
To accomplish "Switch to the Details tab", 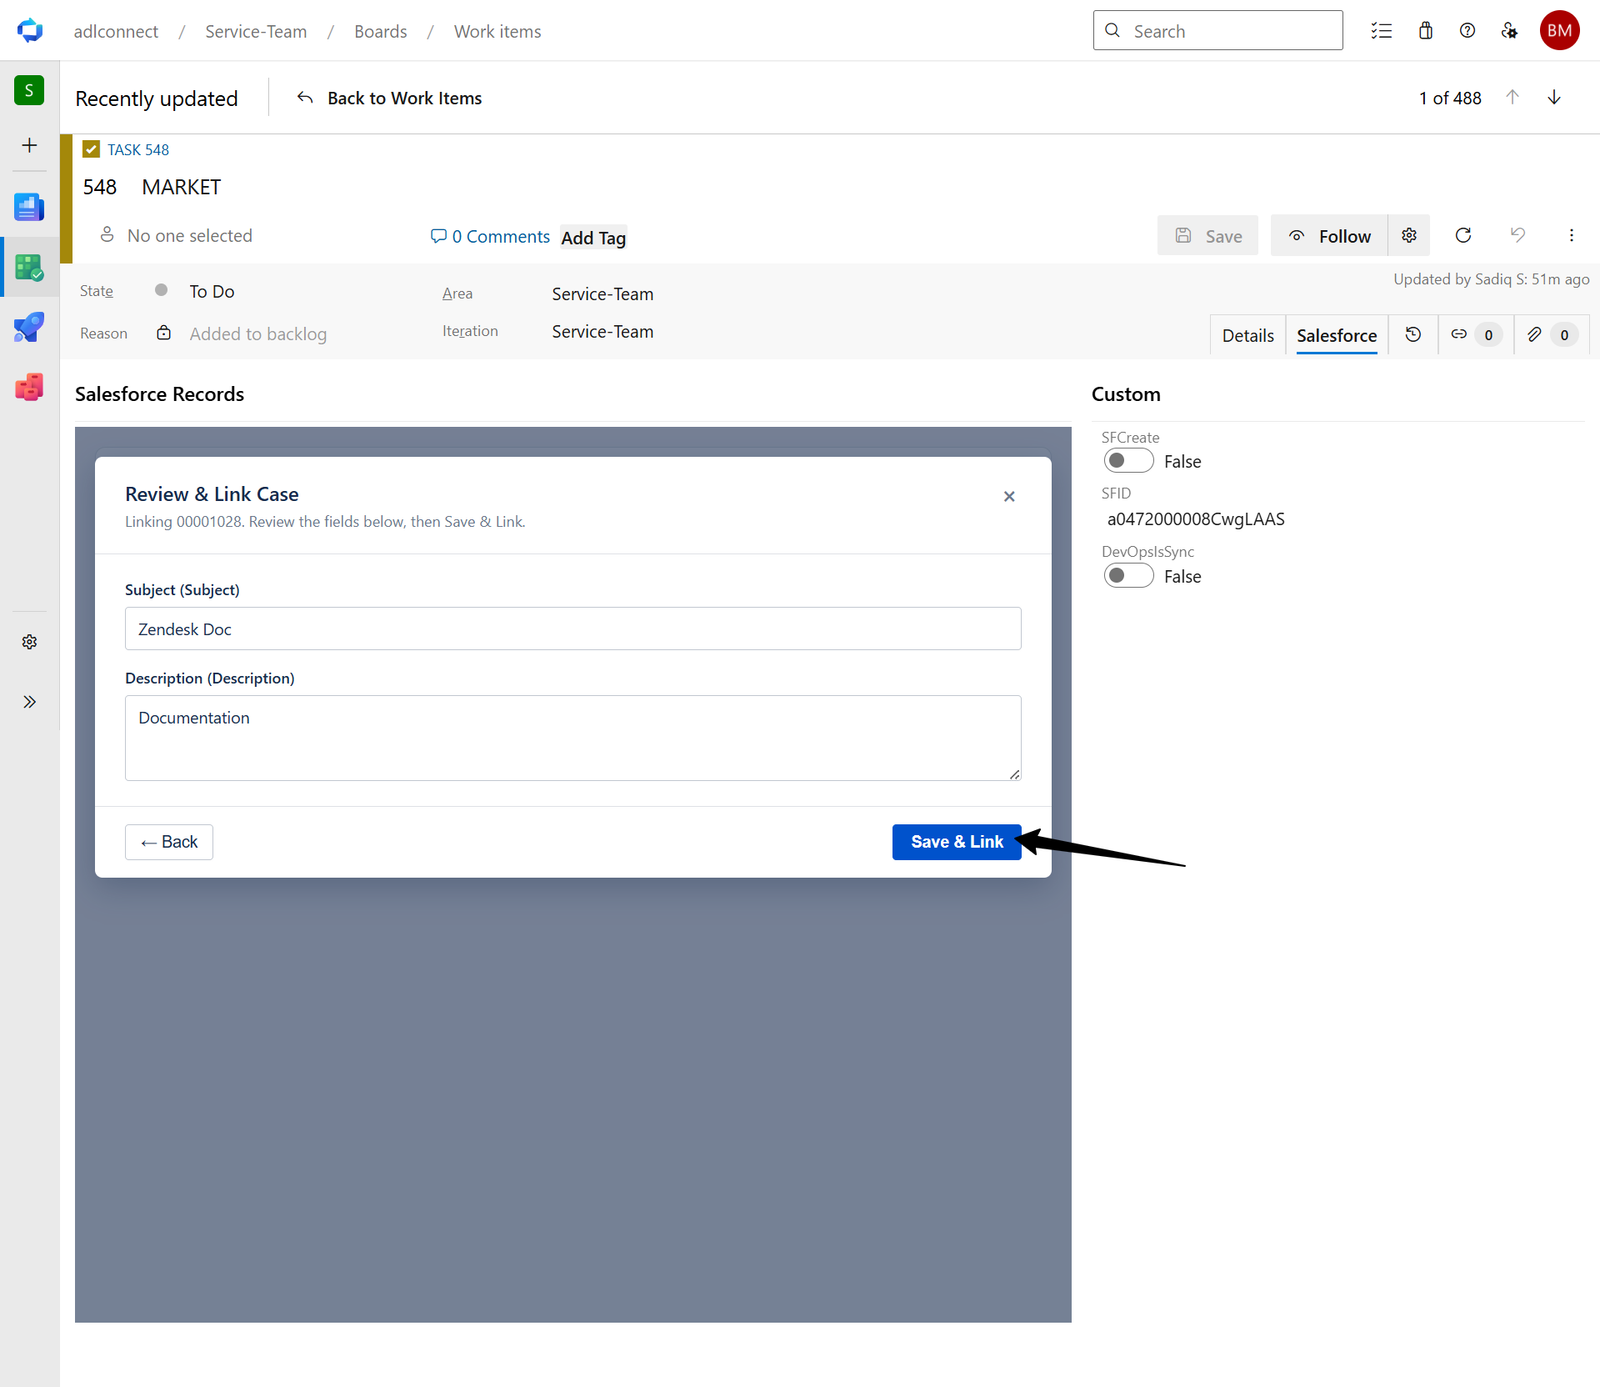I will point(1248,335).
